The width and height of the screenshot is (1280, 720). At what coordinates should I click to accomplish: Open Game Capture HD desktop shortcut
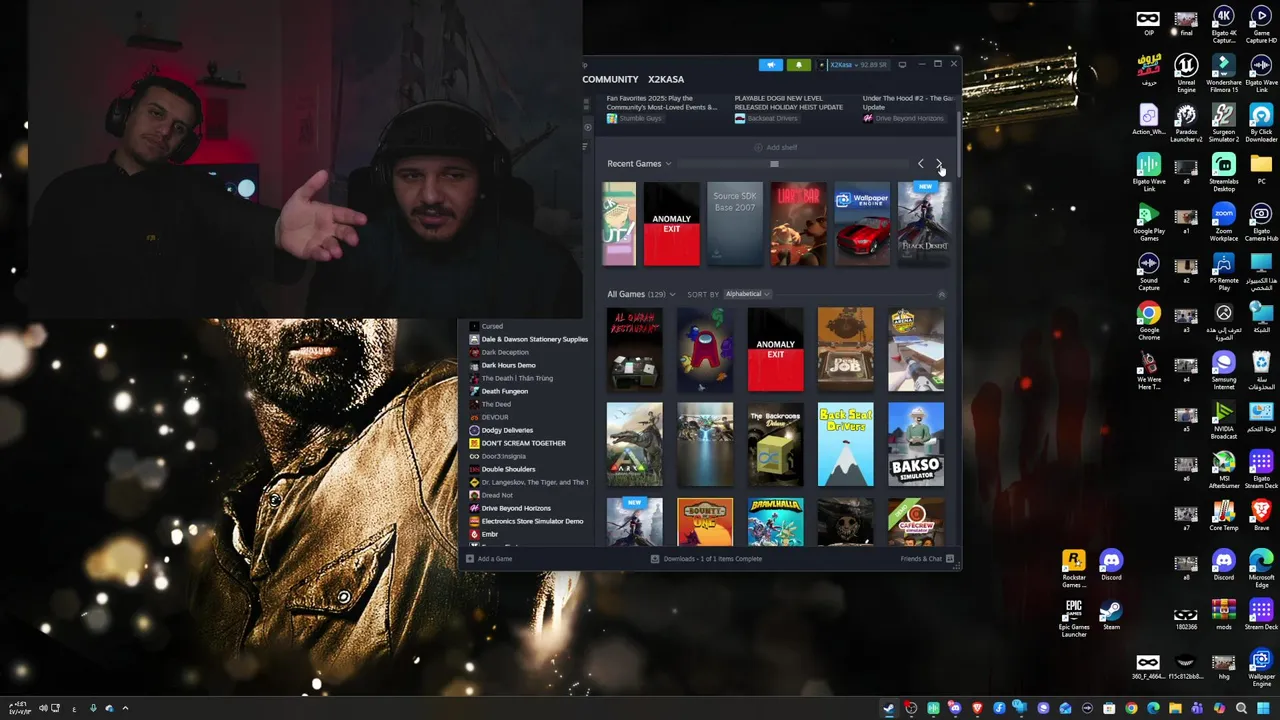tap(1261, 24)
